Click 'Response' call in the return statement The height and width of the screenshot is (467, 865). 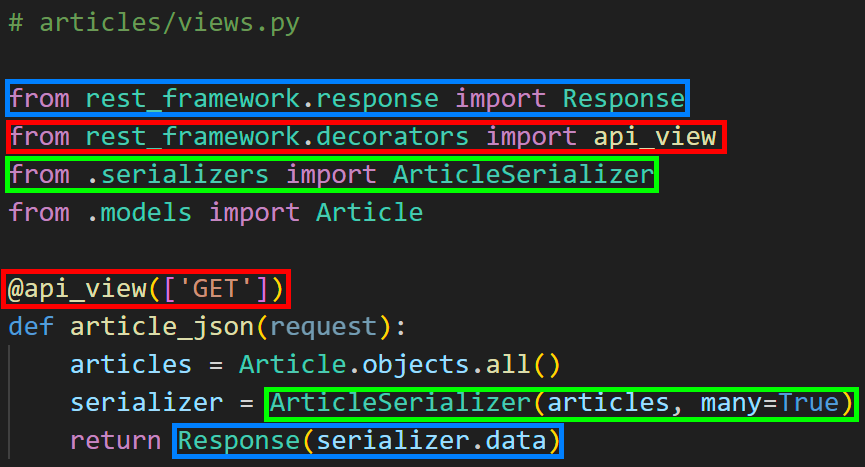click(x=238, y=441)
